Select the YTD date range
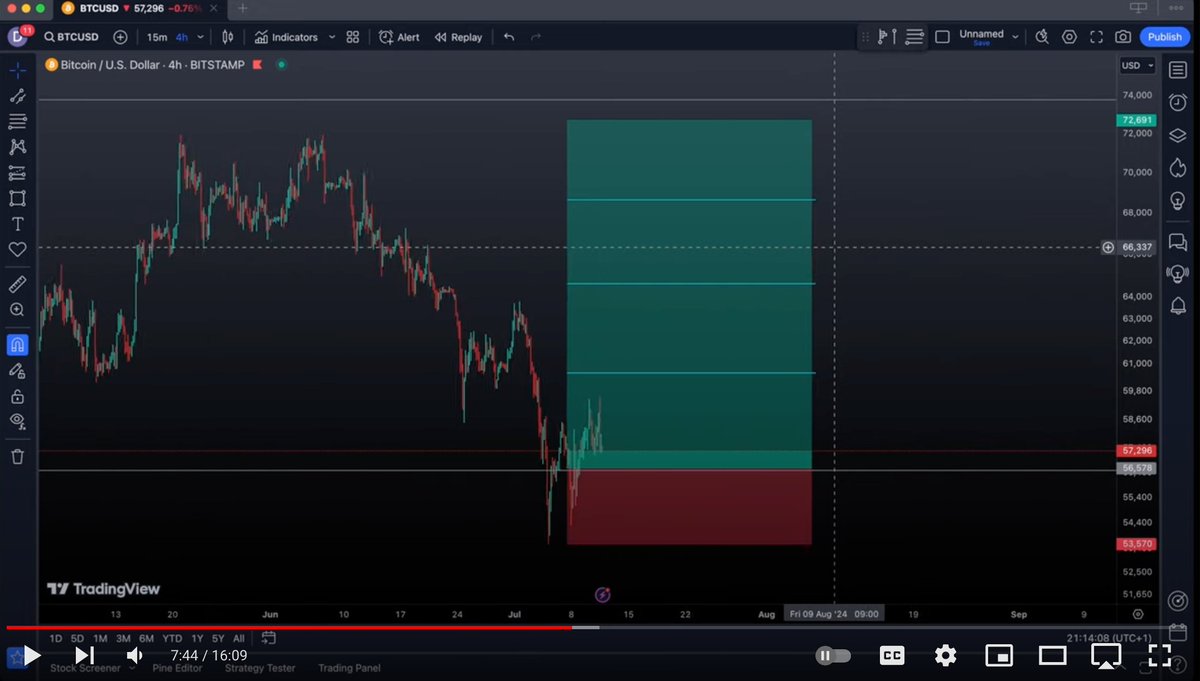 [x=172, y=638]
